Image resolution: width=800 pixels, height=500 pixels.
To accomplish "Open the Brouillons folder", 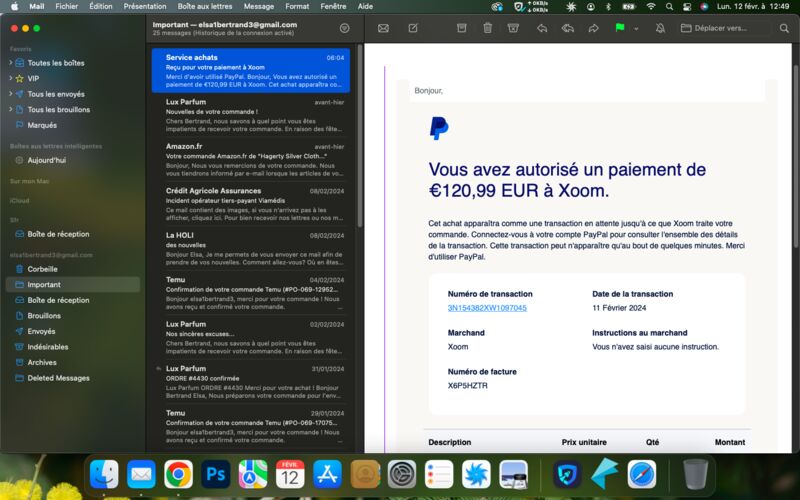I will click(44, 316).
